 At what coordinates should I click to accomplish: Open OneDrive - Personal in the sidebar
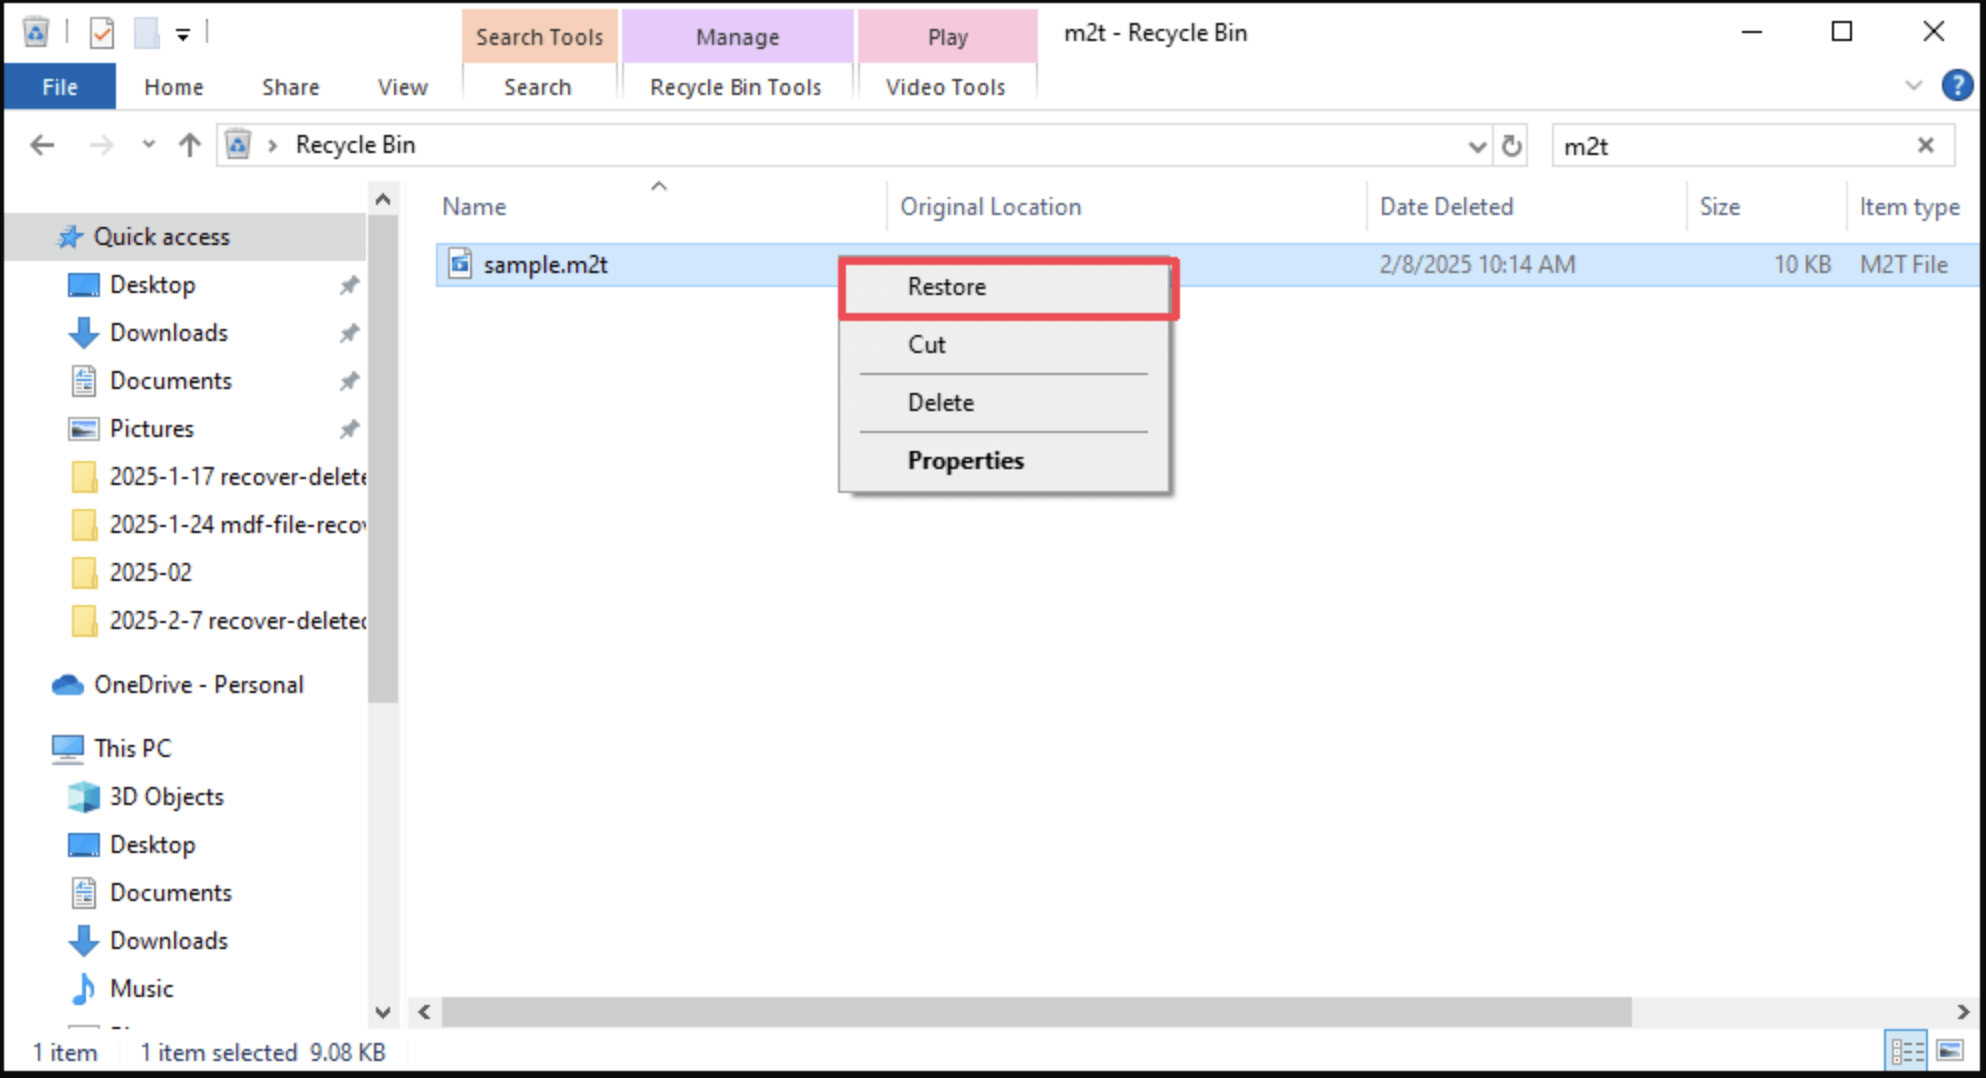pos(198,684)
